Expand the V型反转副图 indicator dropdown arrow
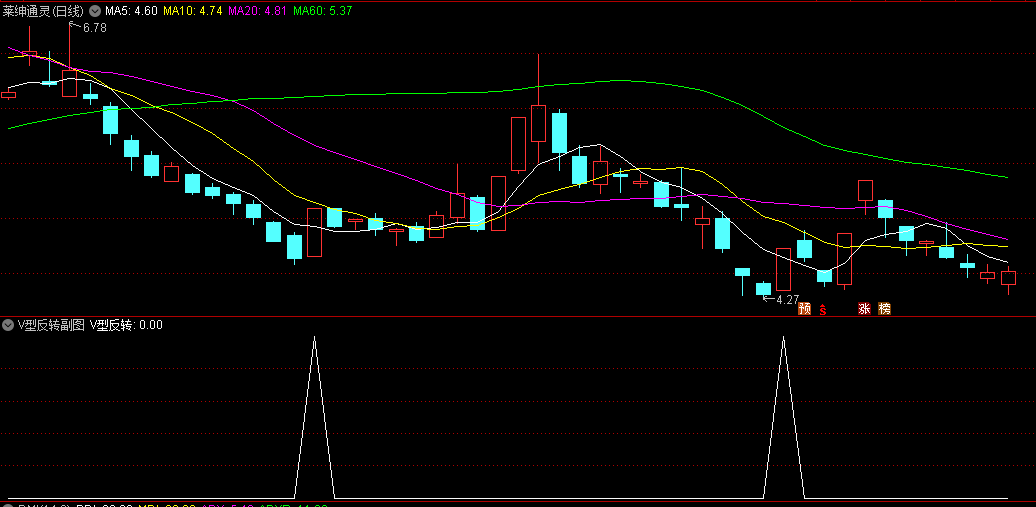 pyautogui.click(x=9, y=325)
